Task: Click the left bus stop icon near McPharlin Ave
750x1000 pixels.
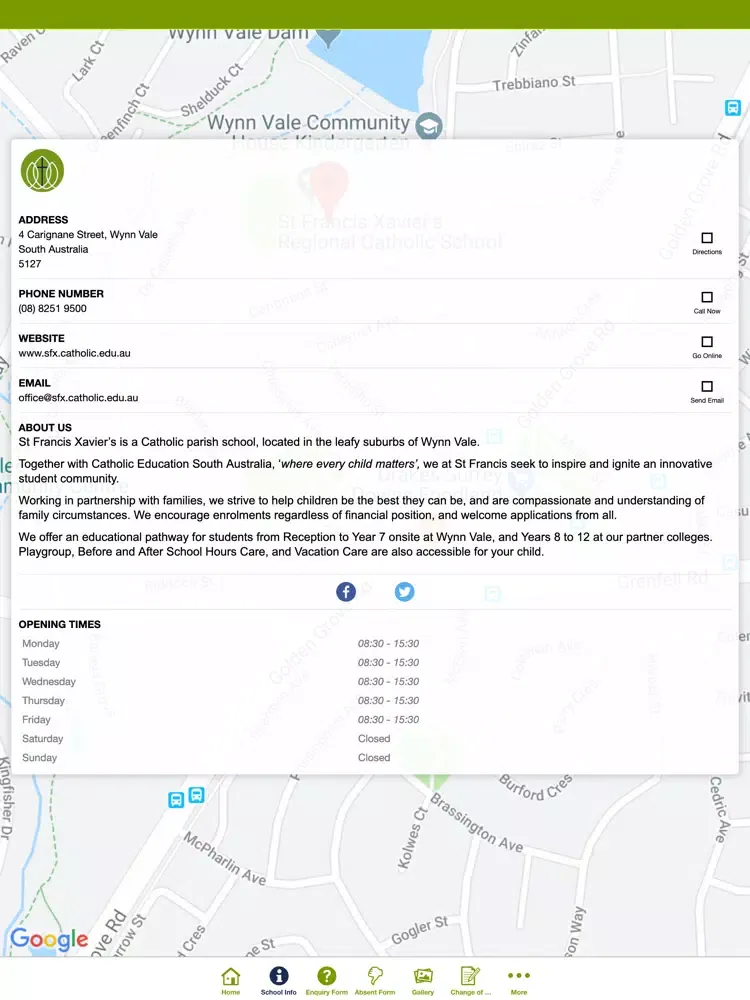Action: [176, 800]
